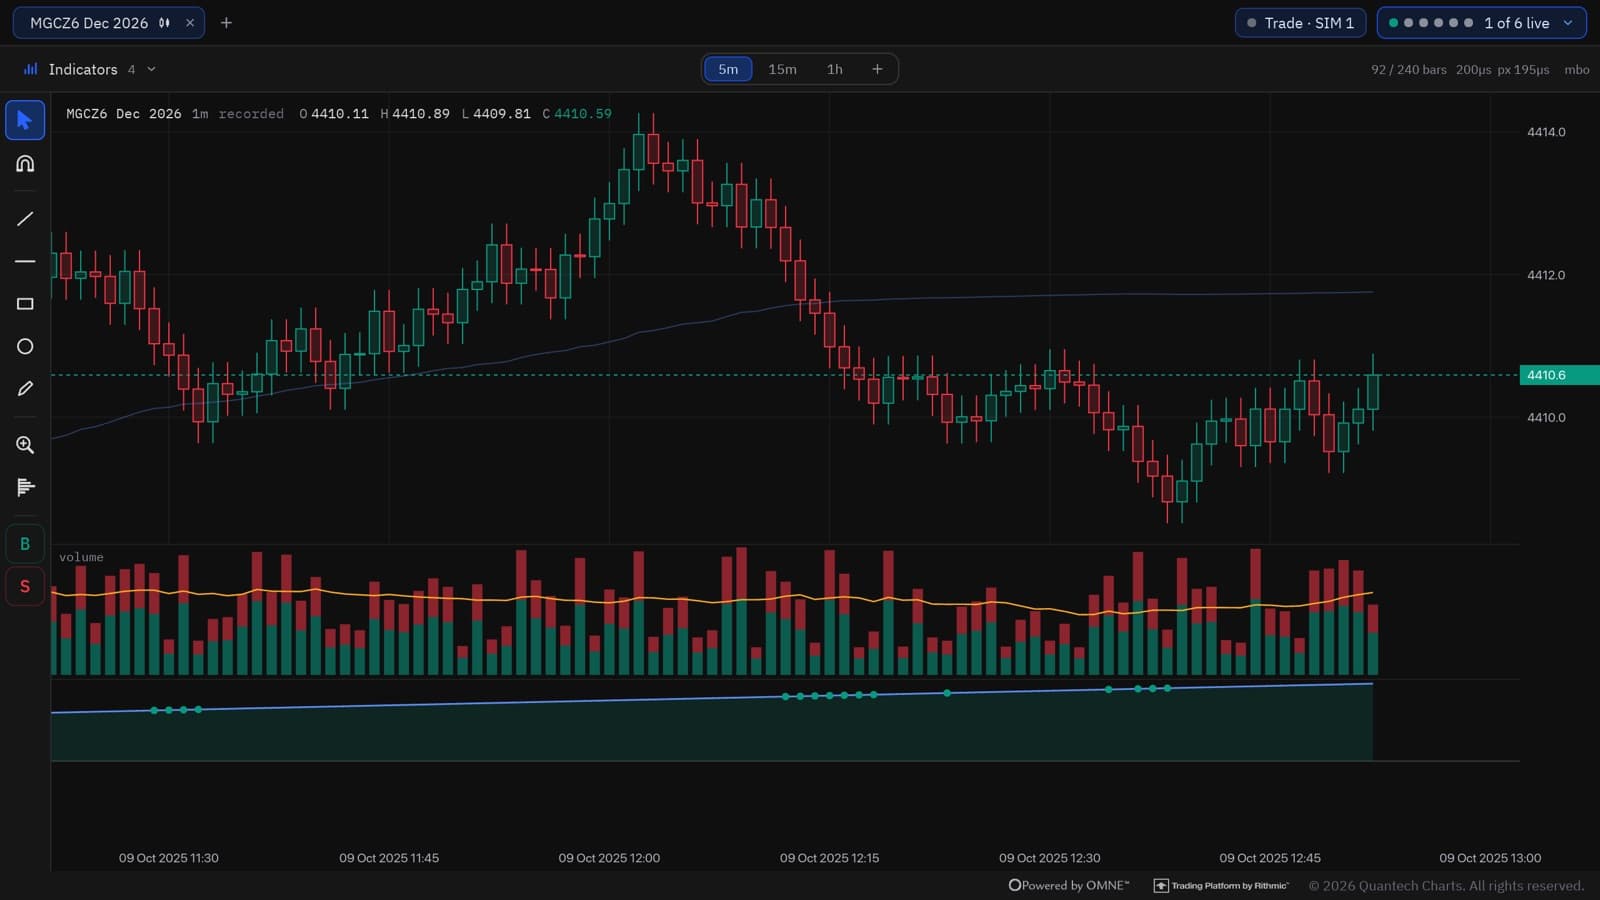Select the horizontal line tool
This screenshot has height=900, width=1600.
coord(25,261)
